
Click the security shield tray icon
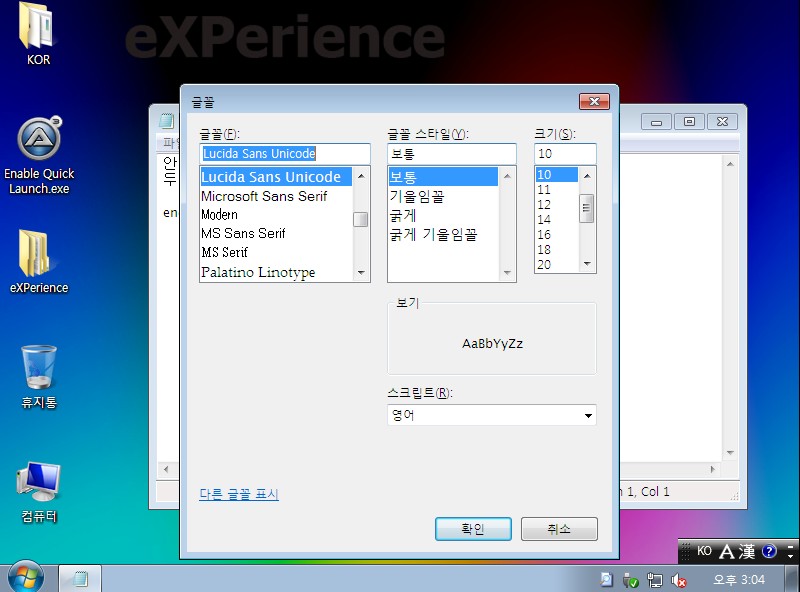click(631, 580)
